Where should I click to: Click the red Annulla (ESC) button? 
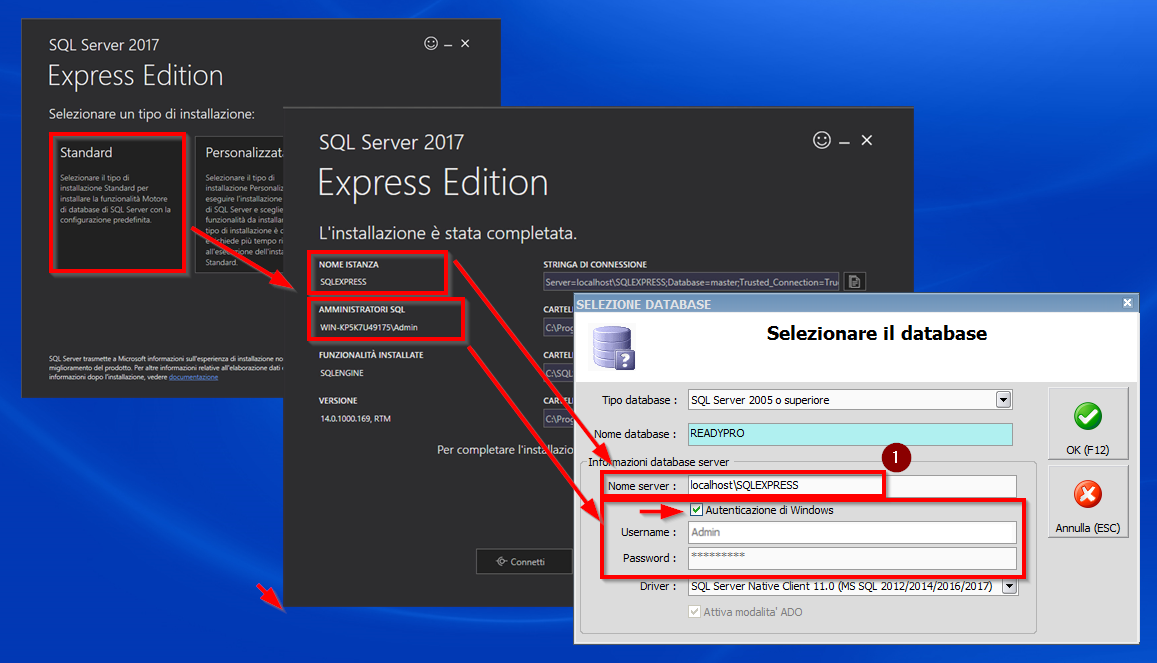(x=1088, y=501)
